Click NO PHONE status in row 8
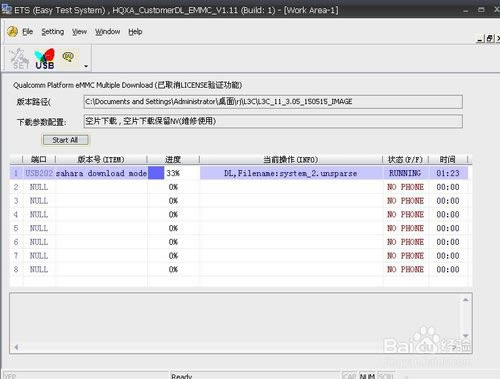 coord(405,269)
